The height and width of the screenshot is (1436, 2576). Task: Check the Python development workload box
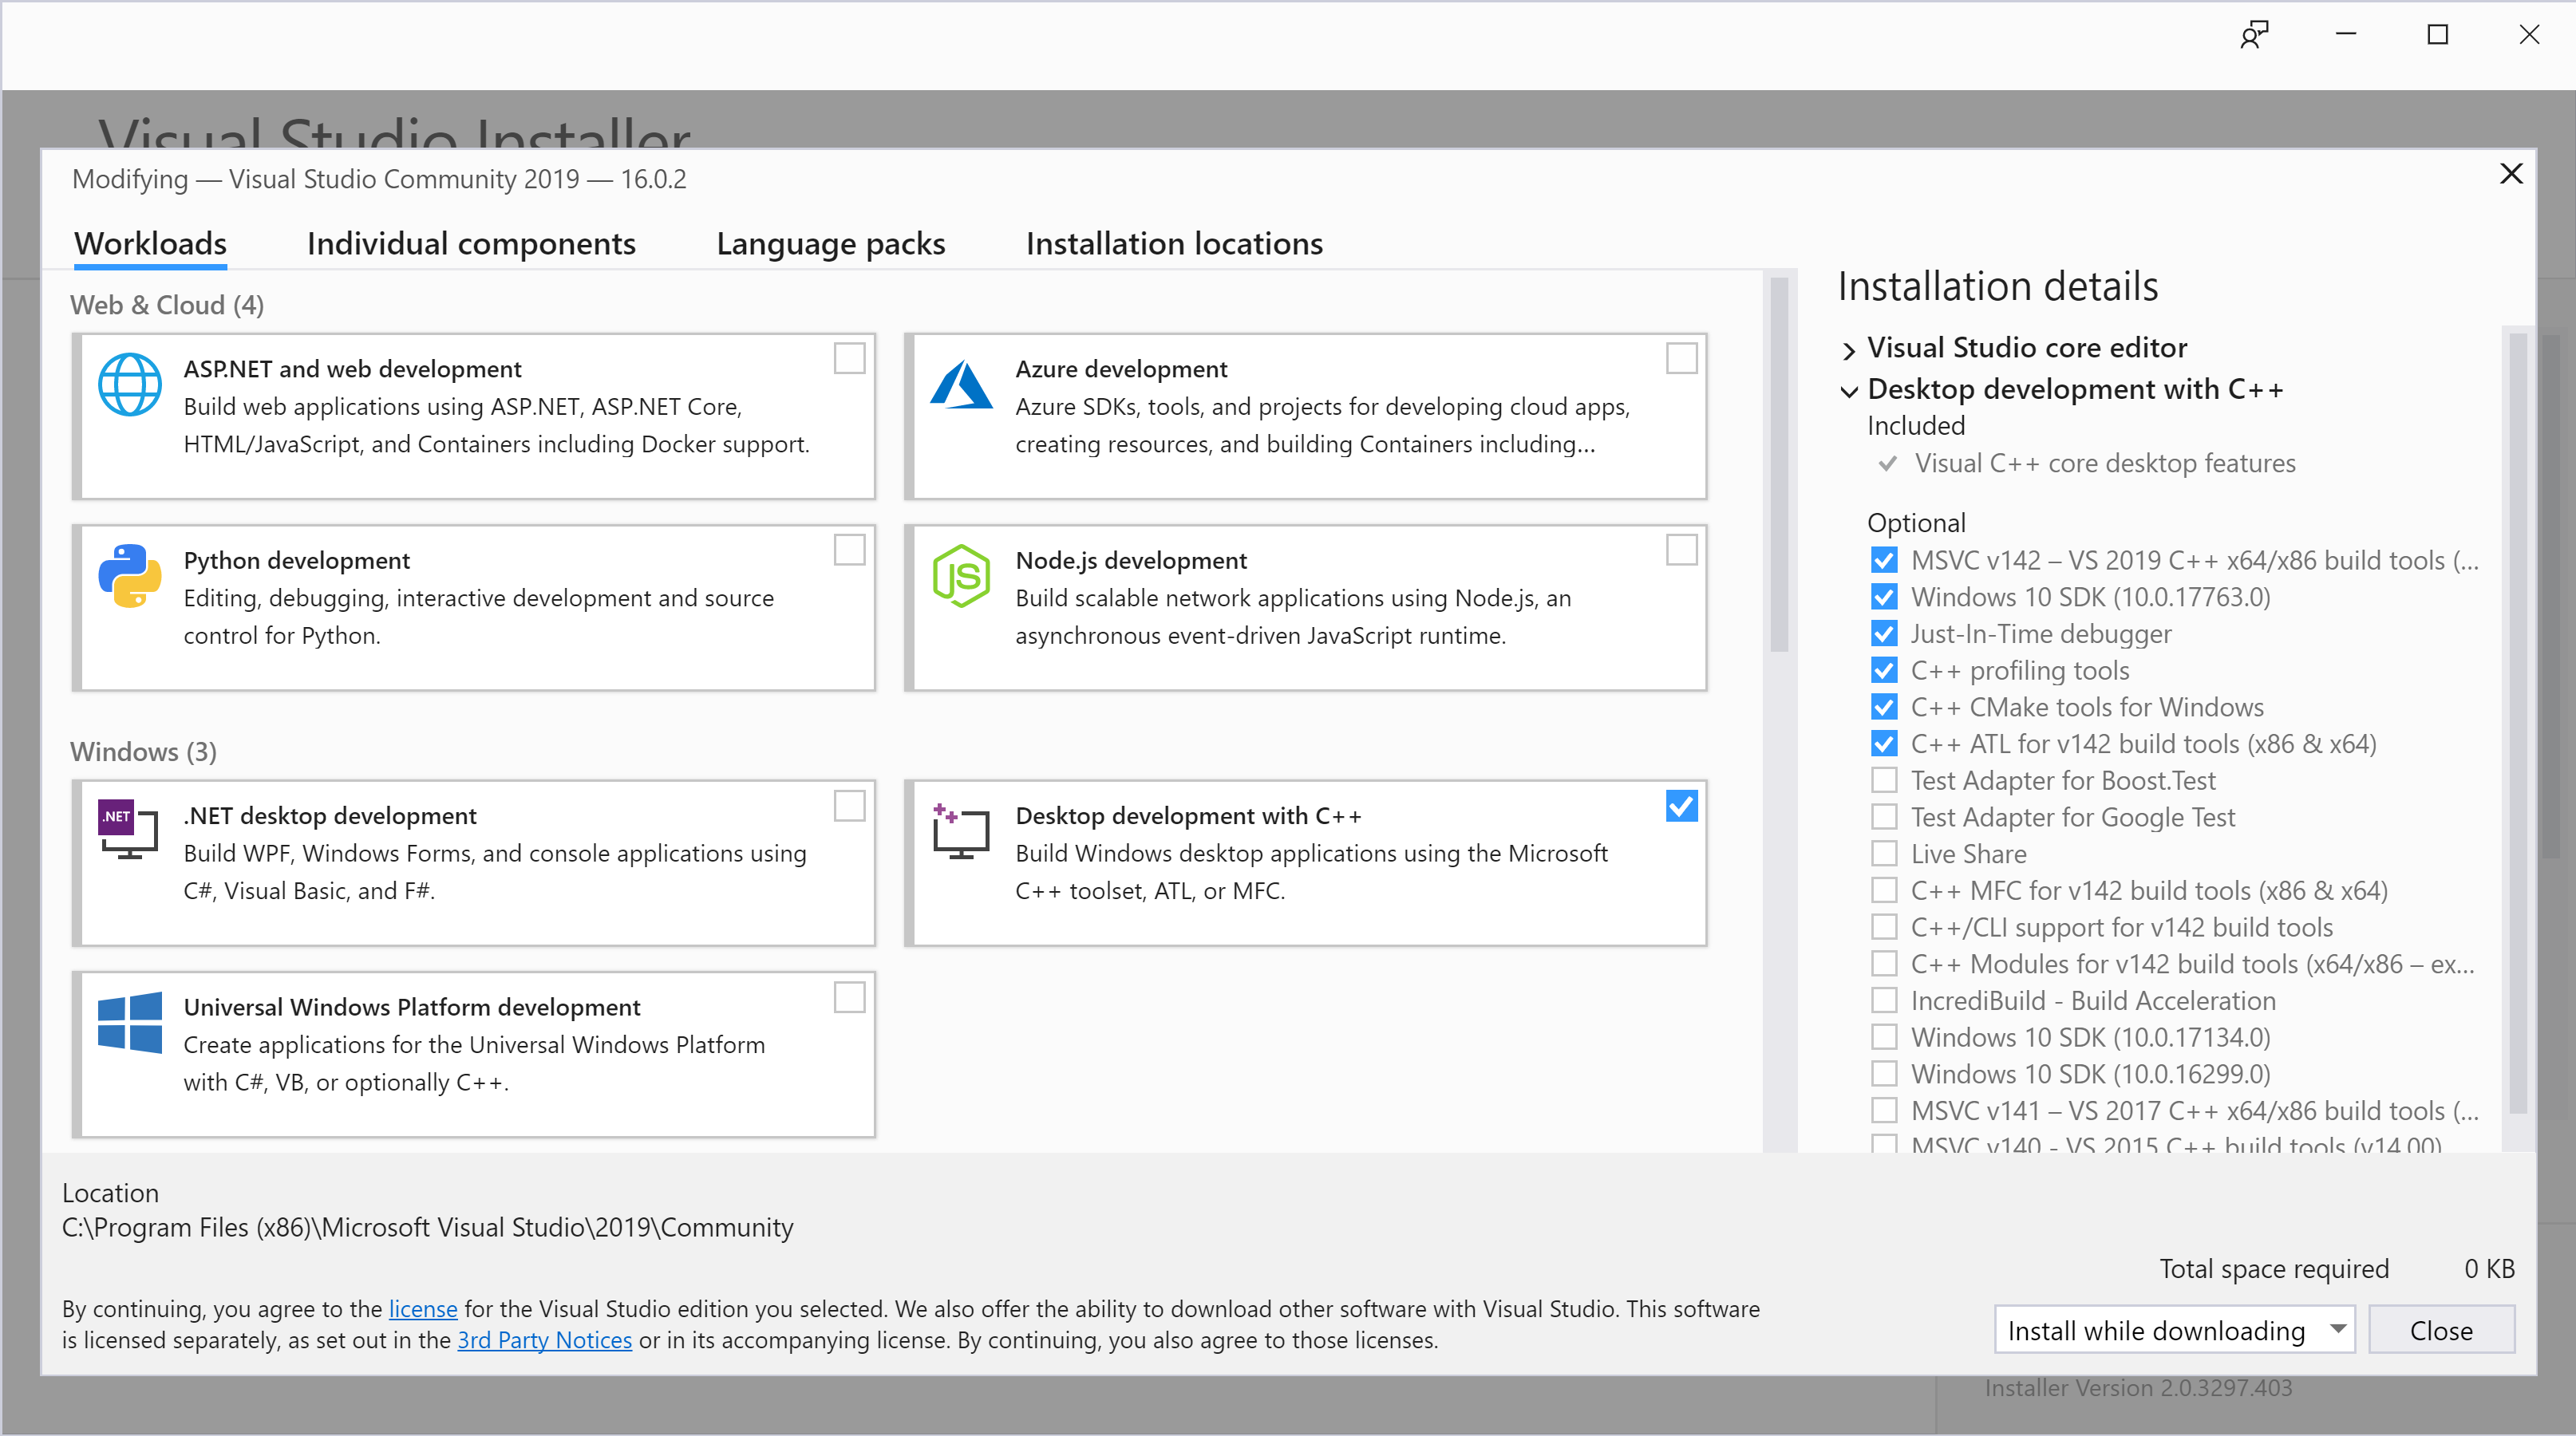849,550
